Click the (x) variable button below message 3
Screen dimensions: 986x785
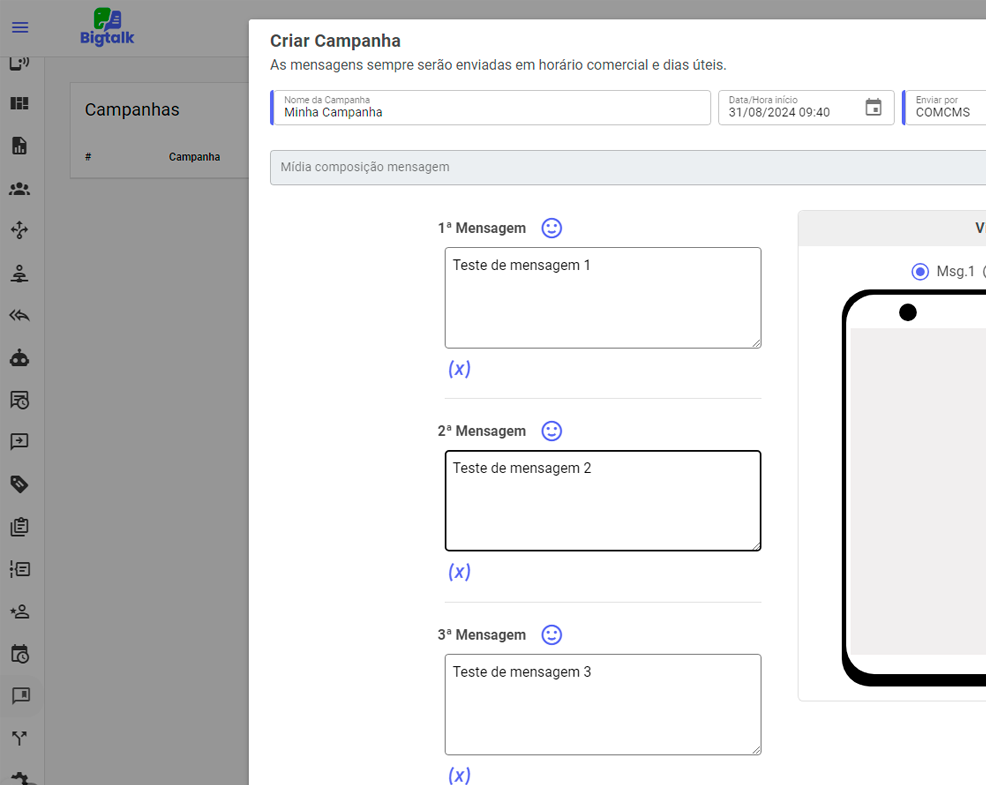(459, 775)
